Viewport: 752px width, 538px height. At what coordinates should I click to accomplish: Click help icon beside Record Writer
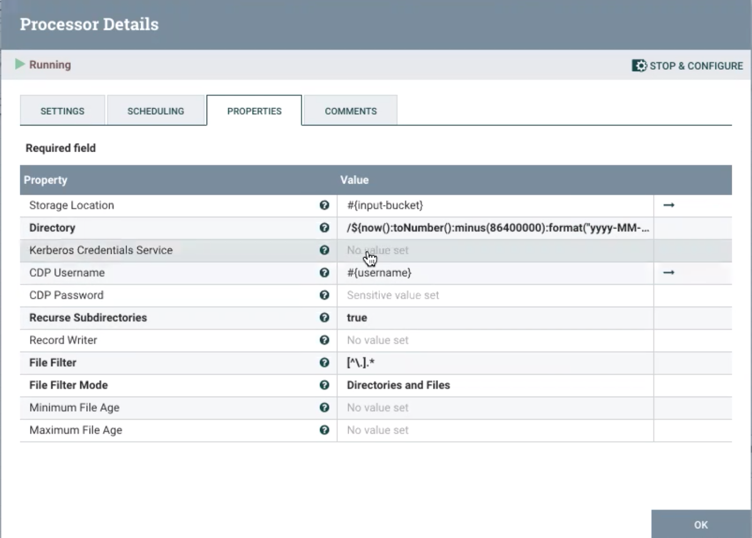(x=324, y=340)
